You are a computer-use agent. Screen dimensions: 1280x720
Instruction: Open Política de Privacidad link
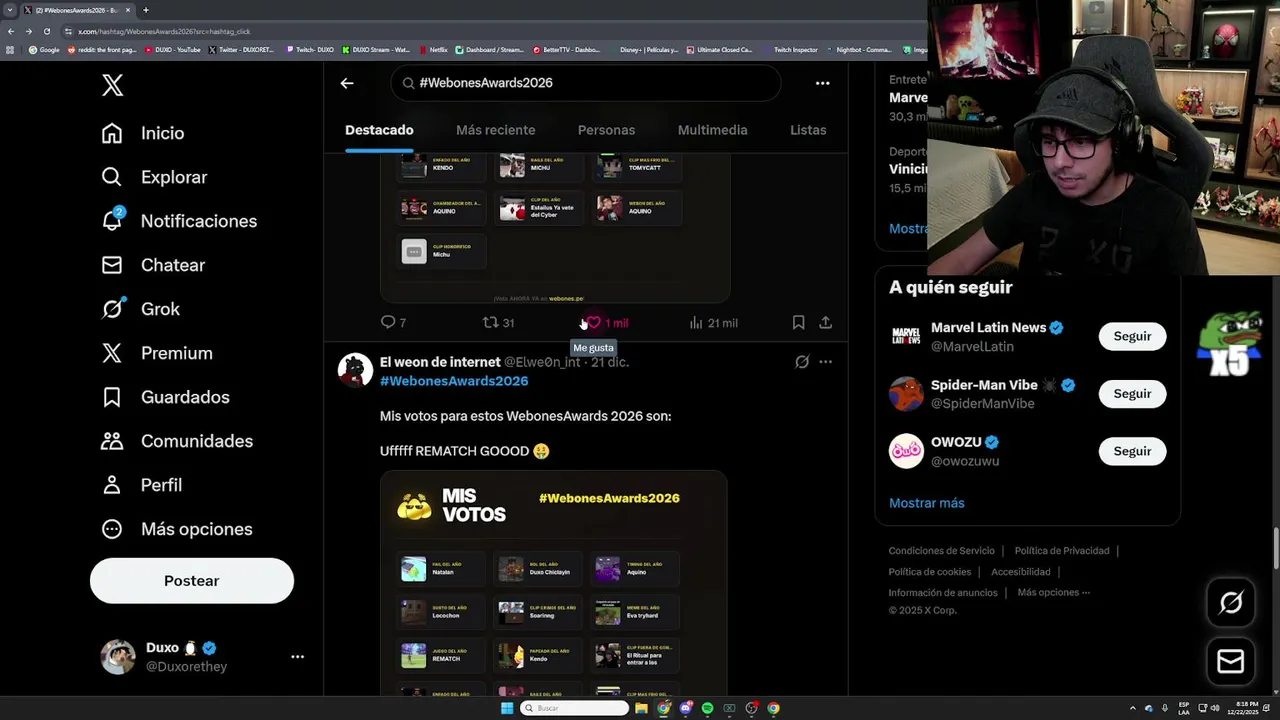tap(1062, 551)
